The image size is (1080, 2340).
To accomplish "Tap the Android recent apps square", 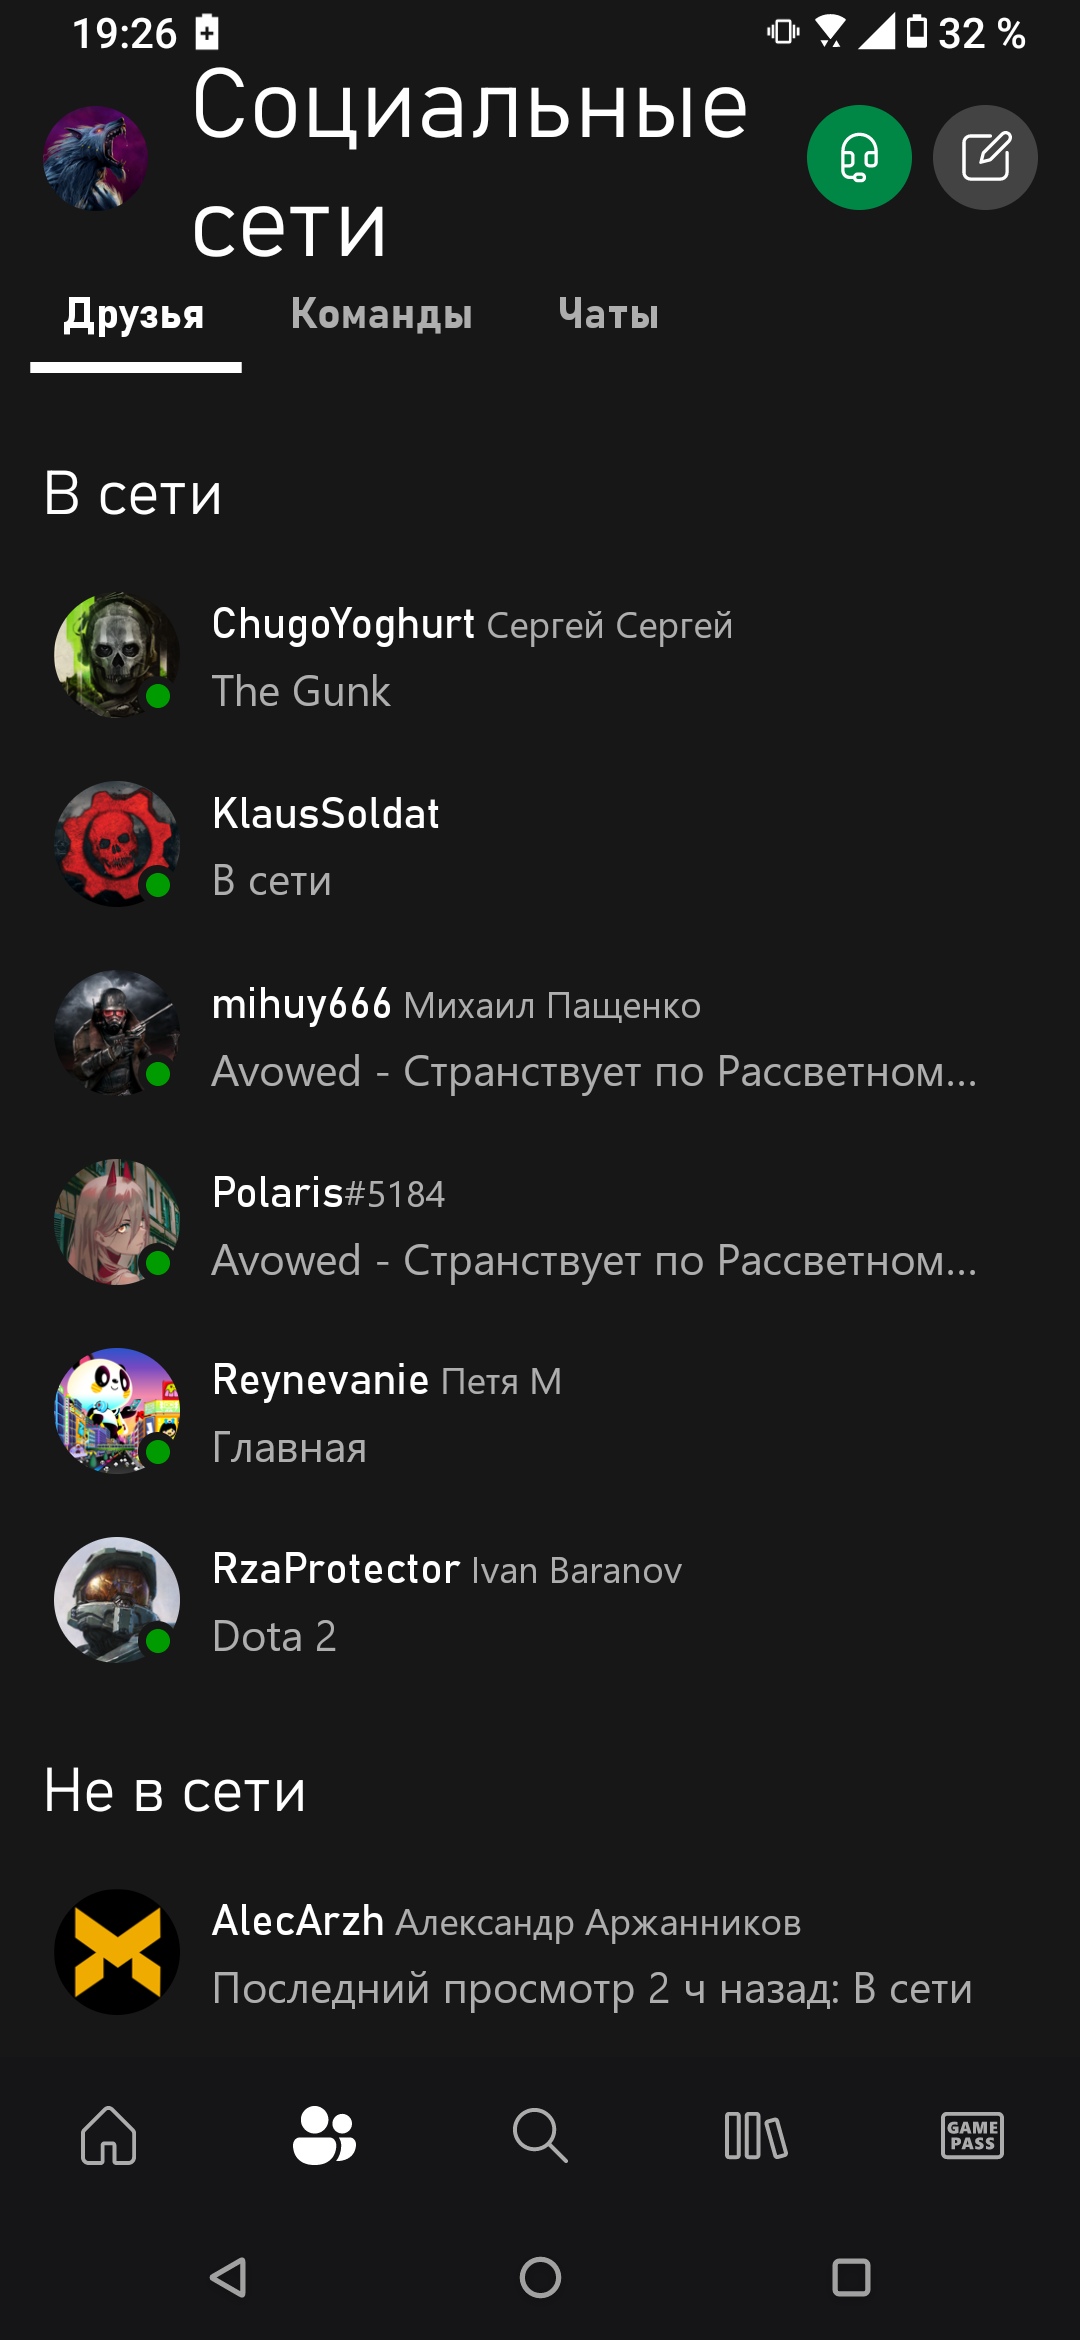I will (851, 2277).
